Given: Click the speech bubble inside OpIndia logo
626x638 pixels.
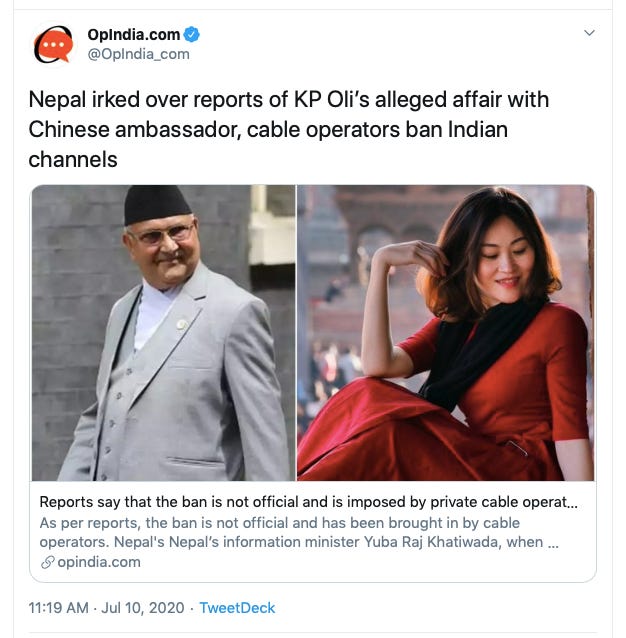Looking at the screenshot, I should [55, 46].
